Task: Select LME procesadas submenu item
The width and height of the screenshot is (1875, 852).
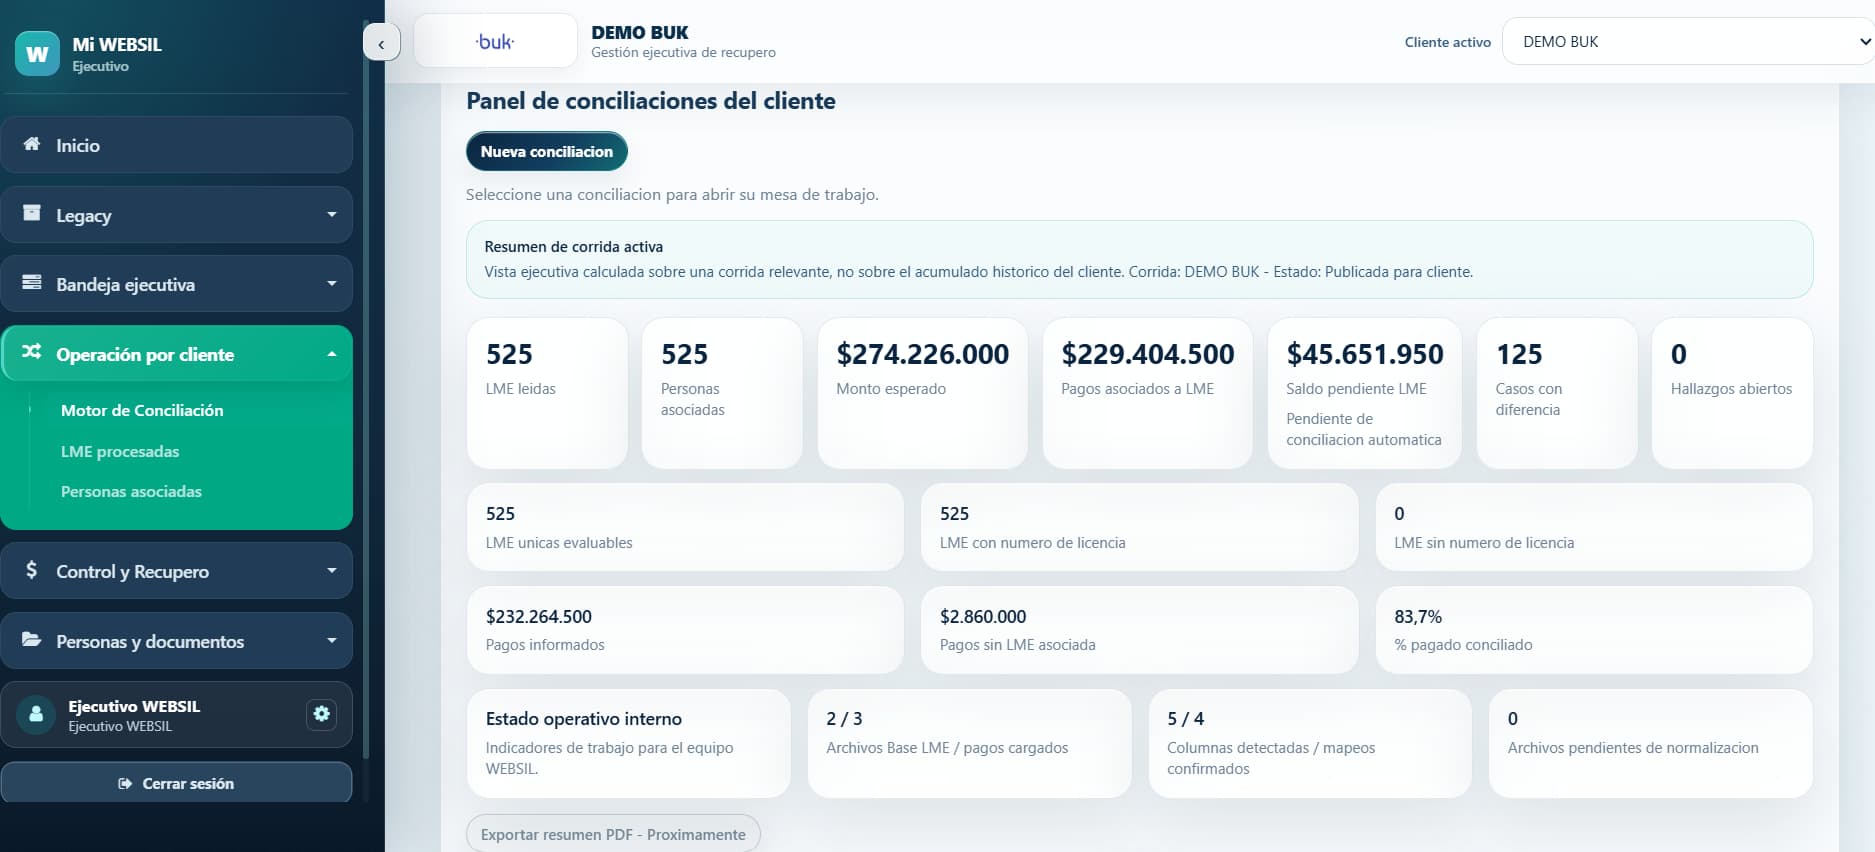Action: click(120, 451)
